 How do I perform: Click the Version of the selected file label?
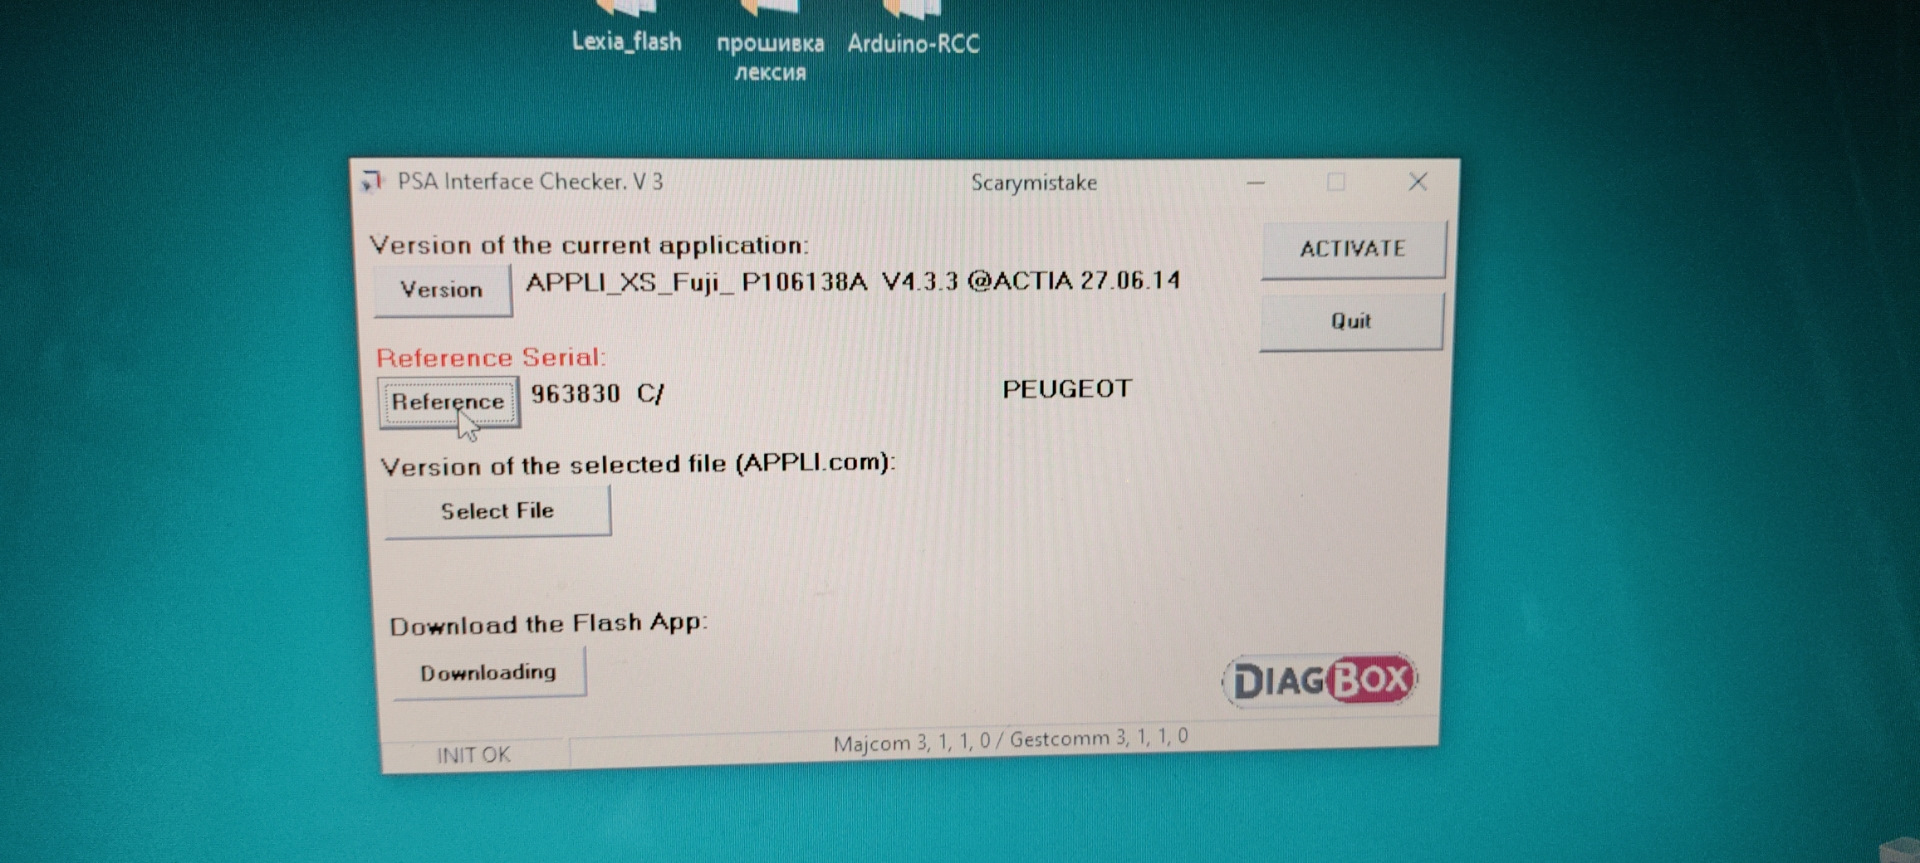638,465
